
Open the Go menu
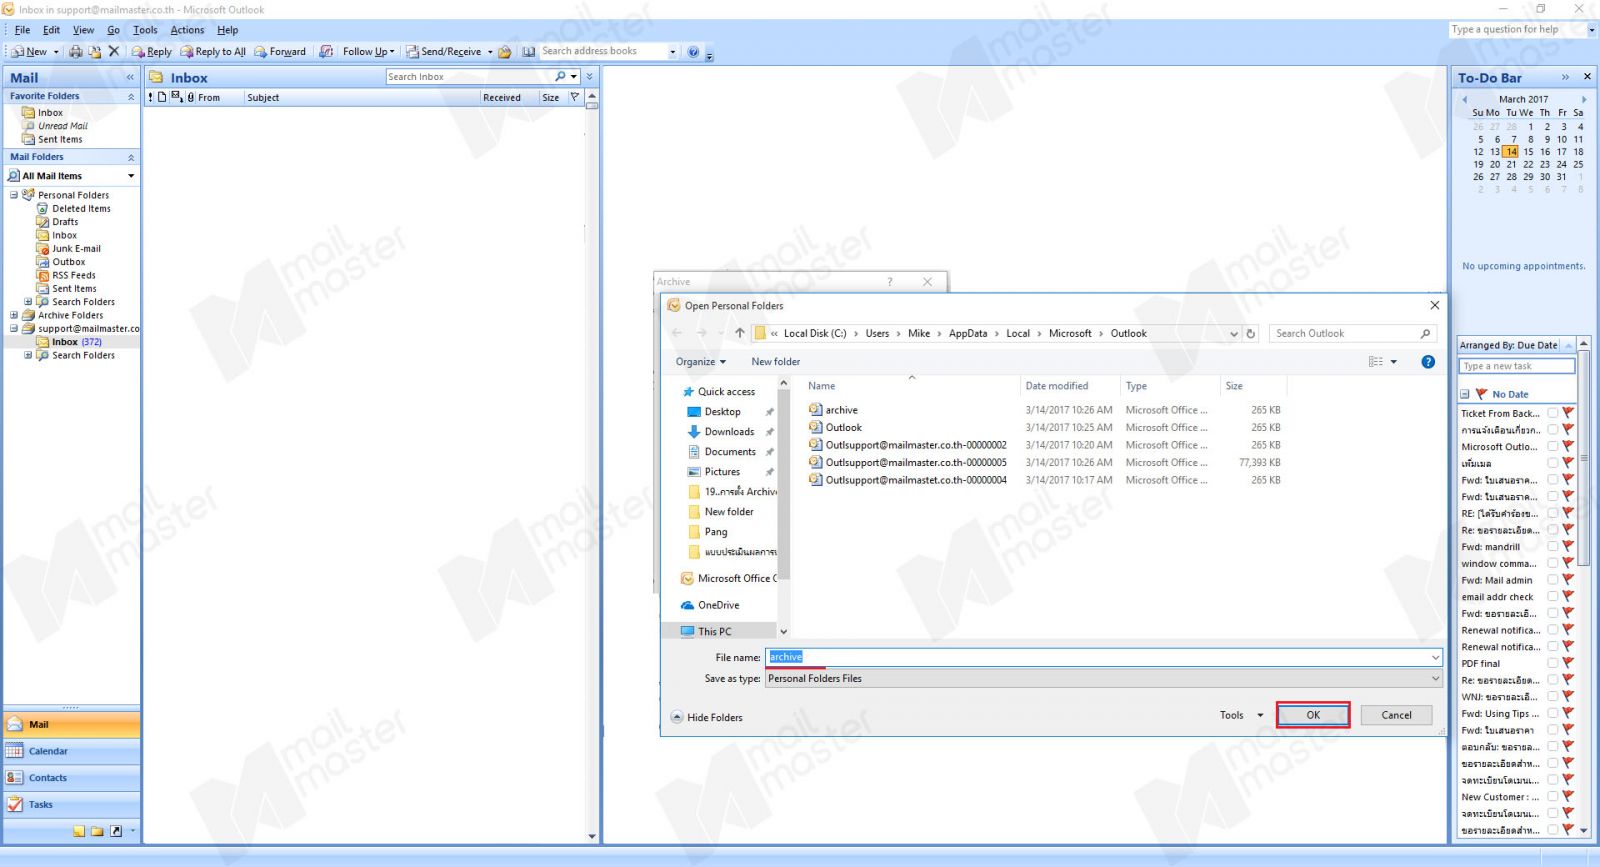coord(113,30)
